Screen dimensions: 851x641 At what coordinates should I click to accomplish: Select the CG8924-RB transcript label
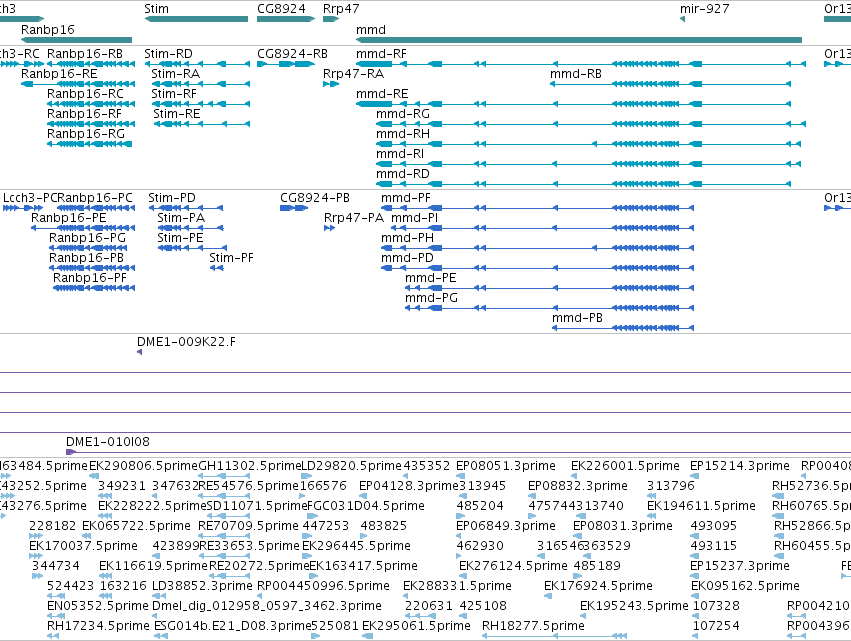pos(293,54)
